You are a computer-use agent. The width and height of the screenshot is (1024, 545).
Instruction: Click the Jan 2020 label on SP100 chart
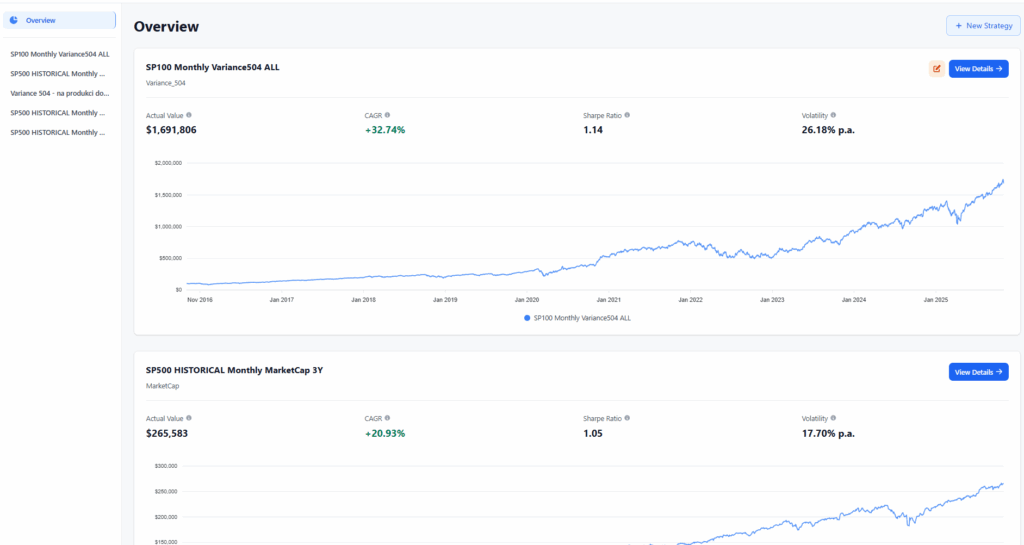click(526, 299)
